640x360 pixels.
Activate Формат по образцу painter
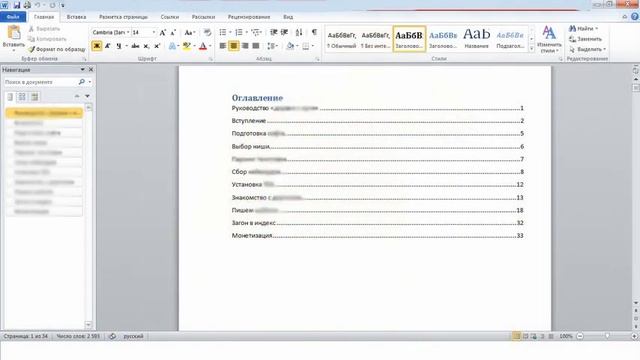(57, 49)
